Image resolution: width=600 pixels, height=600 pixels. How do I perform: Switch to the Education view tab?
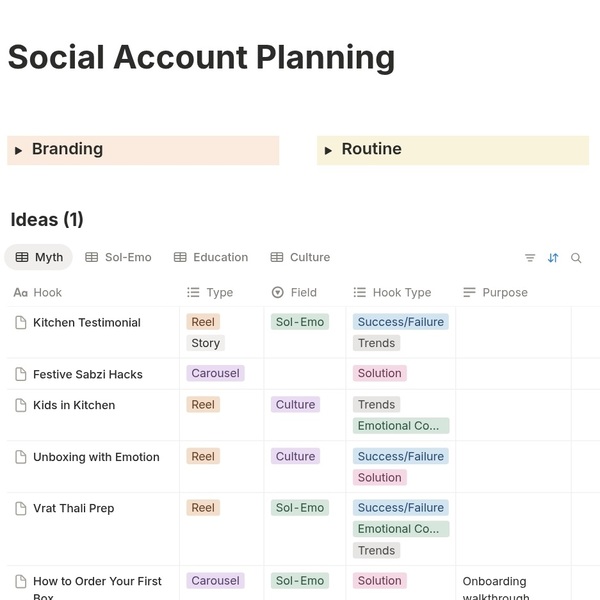pos(210,257)
